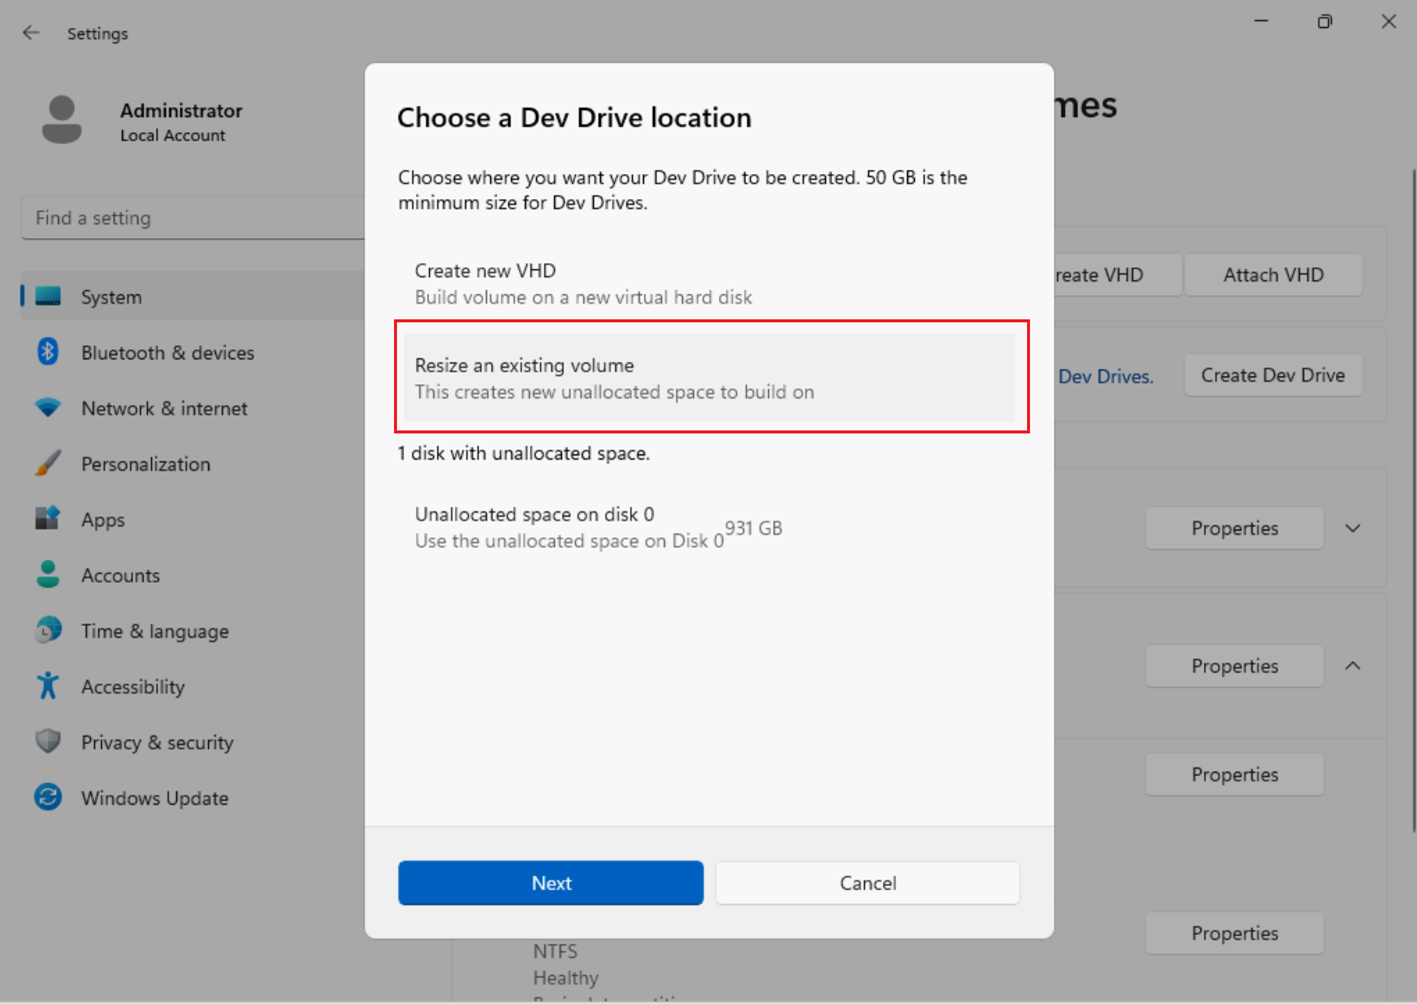Expand the first Properties chevron down

[x=1352, y=528]
